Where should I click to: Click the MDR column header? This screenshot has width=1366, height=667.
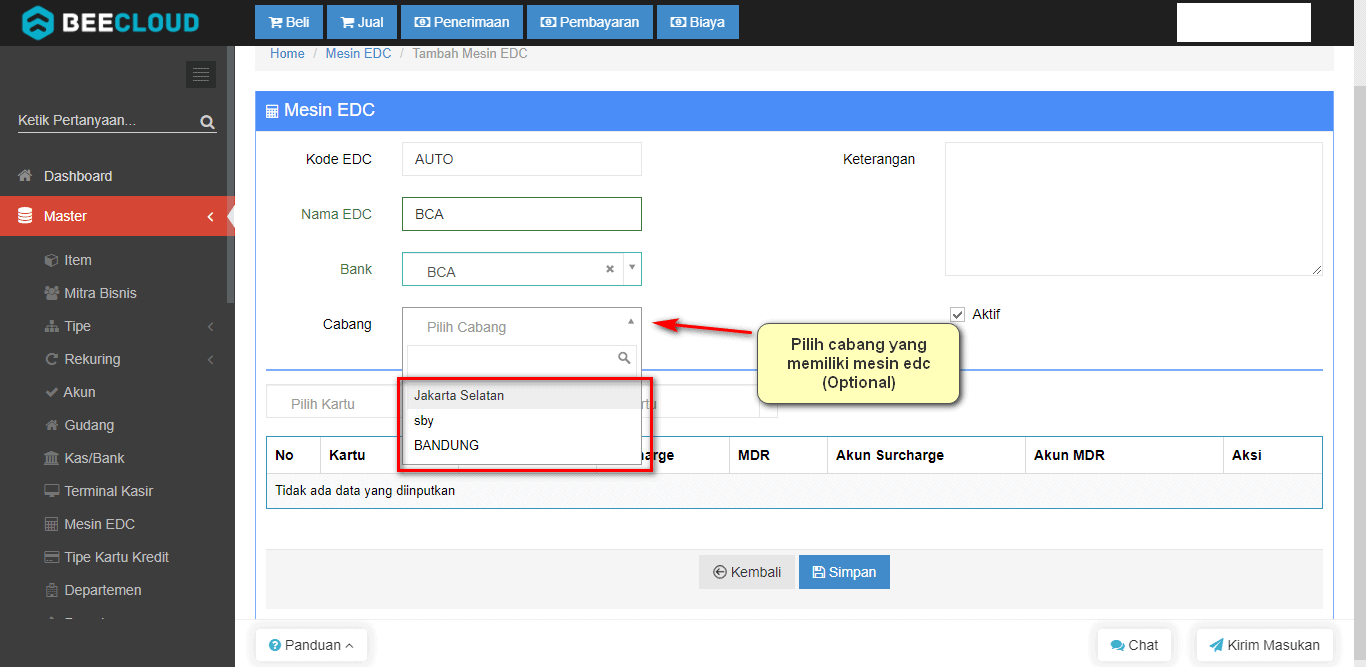[778, 455]
